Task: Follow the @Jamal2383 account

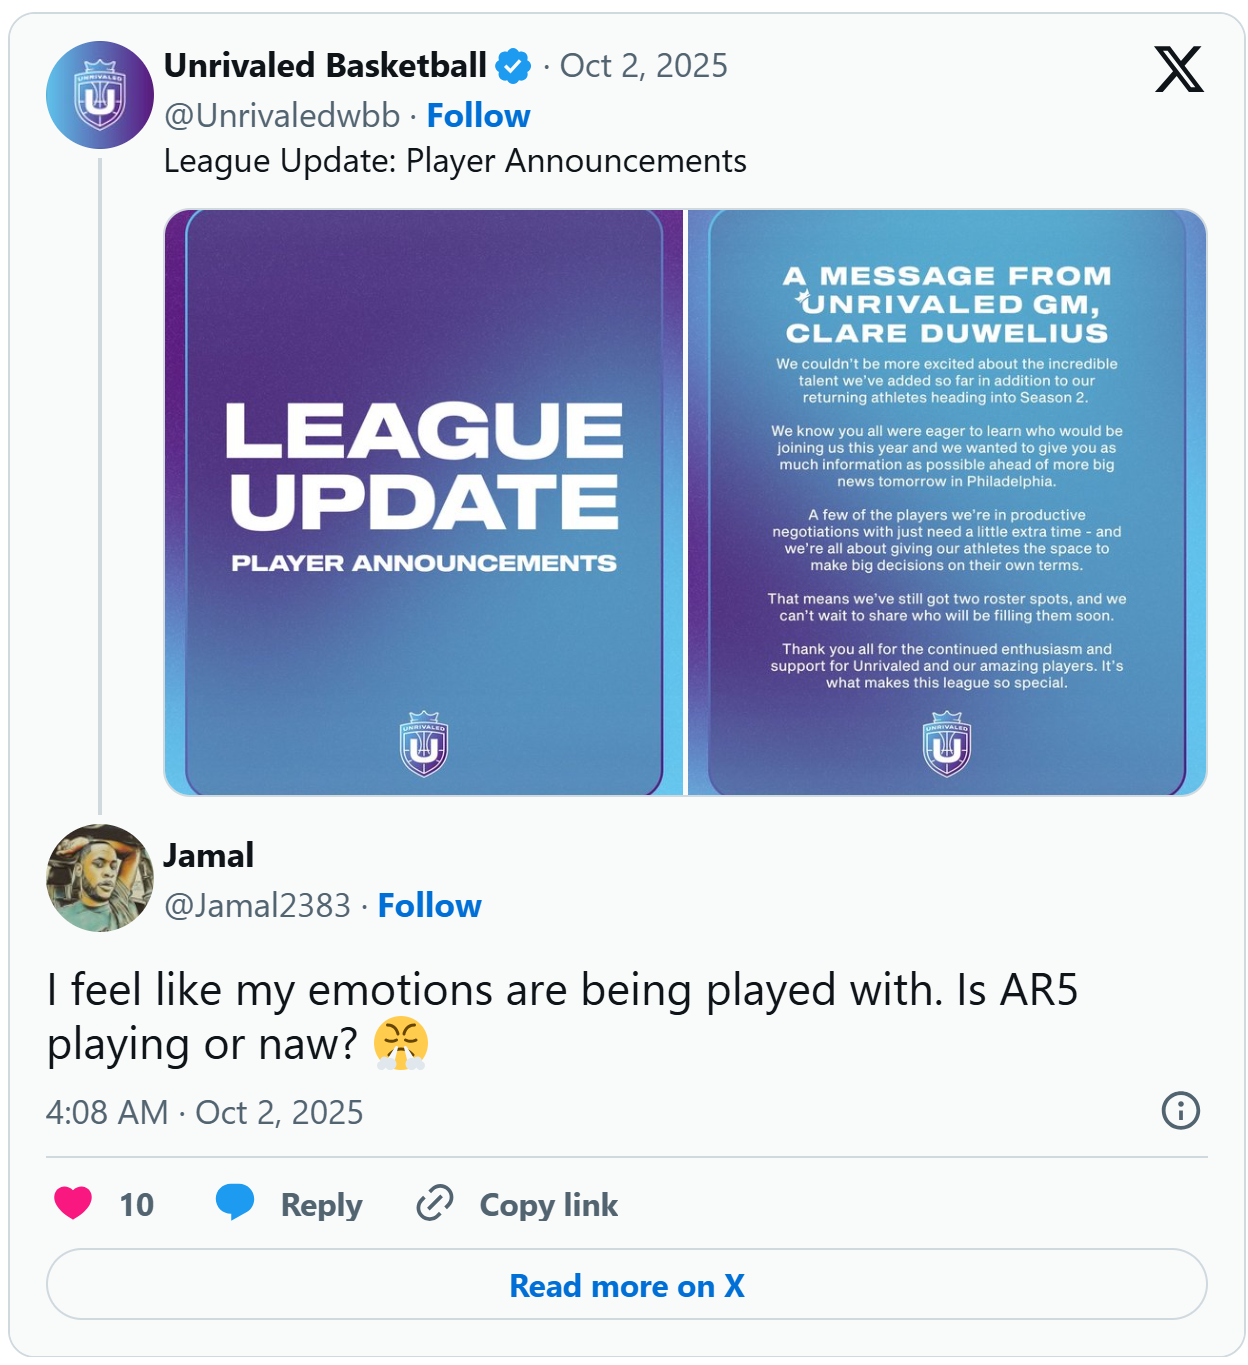Action: click(429, 906)
